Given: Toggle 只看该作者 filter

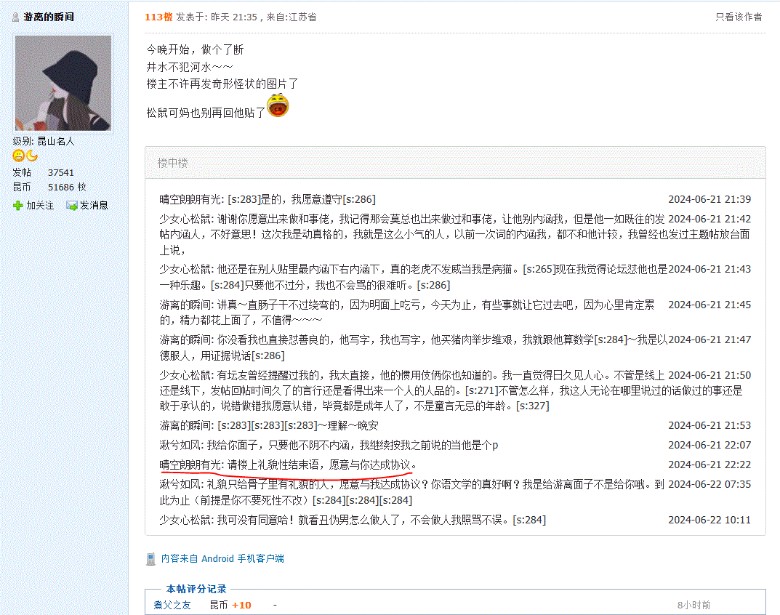Looking at the screenshot, I should [x=738, y=17].
